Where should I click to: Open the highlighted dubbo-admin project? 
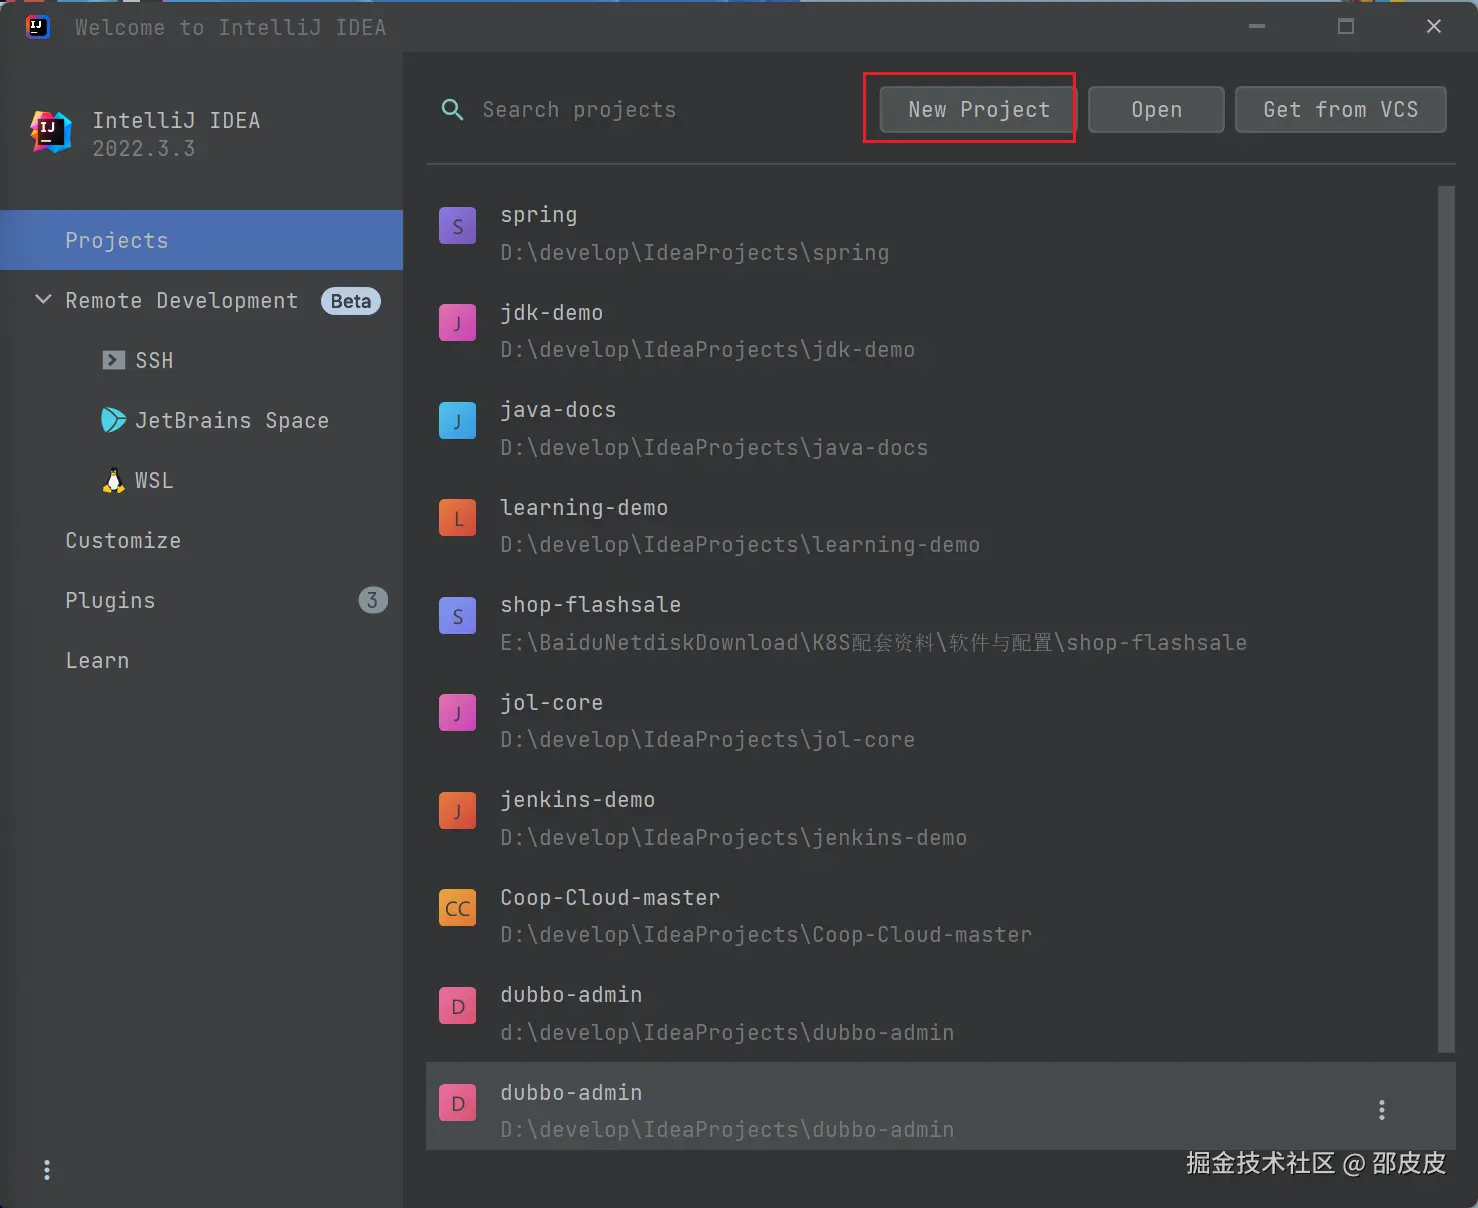click(940, 1106)
